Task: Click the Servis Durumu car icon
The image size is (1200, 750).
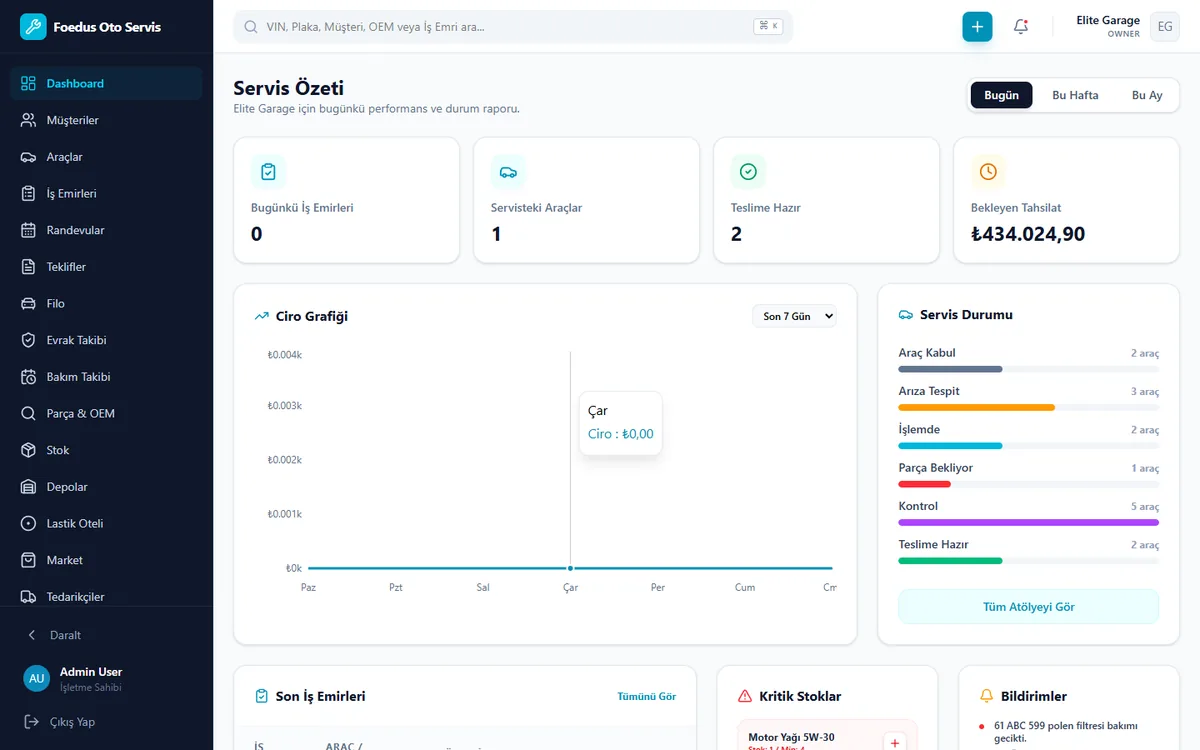Action: coord(906,314)
